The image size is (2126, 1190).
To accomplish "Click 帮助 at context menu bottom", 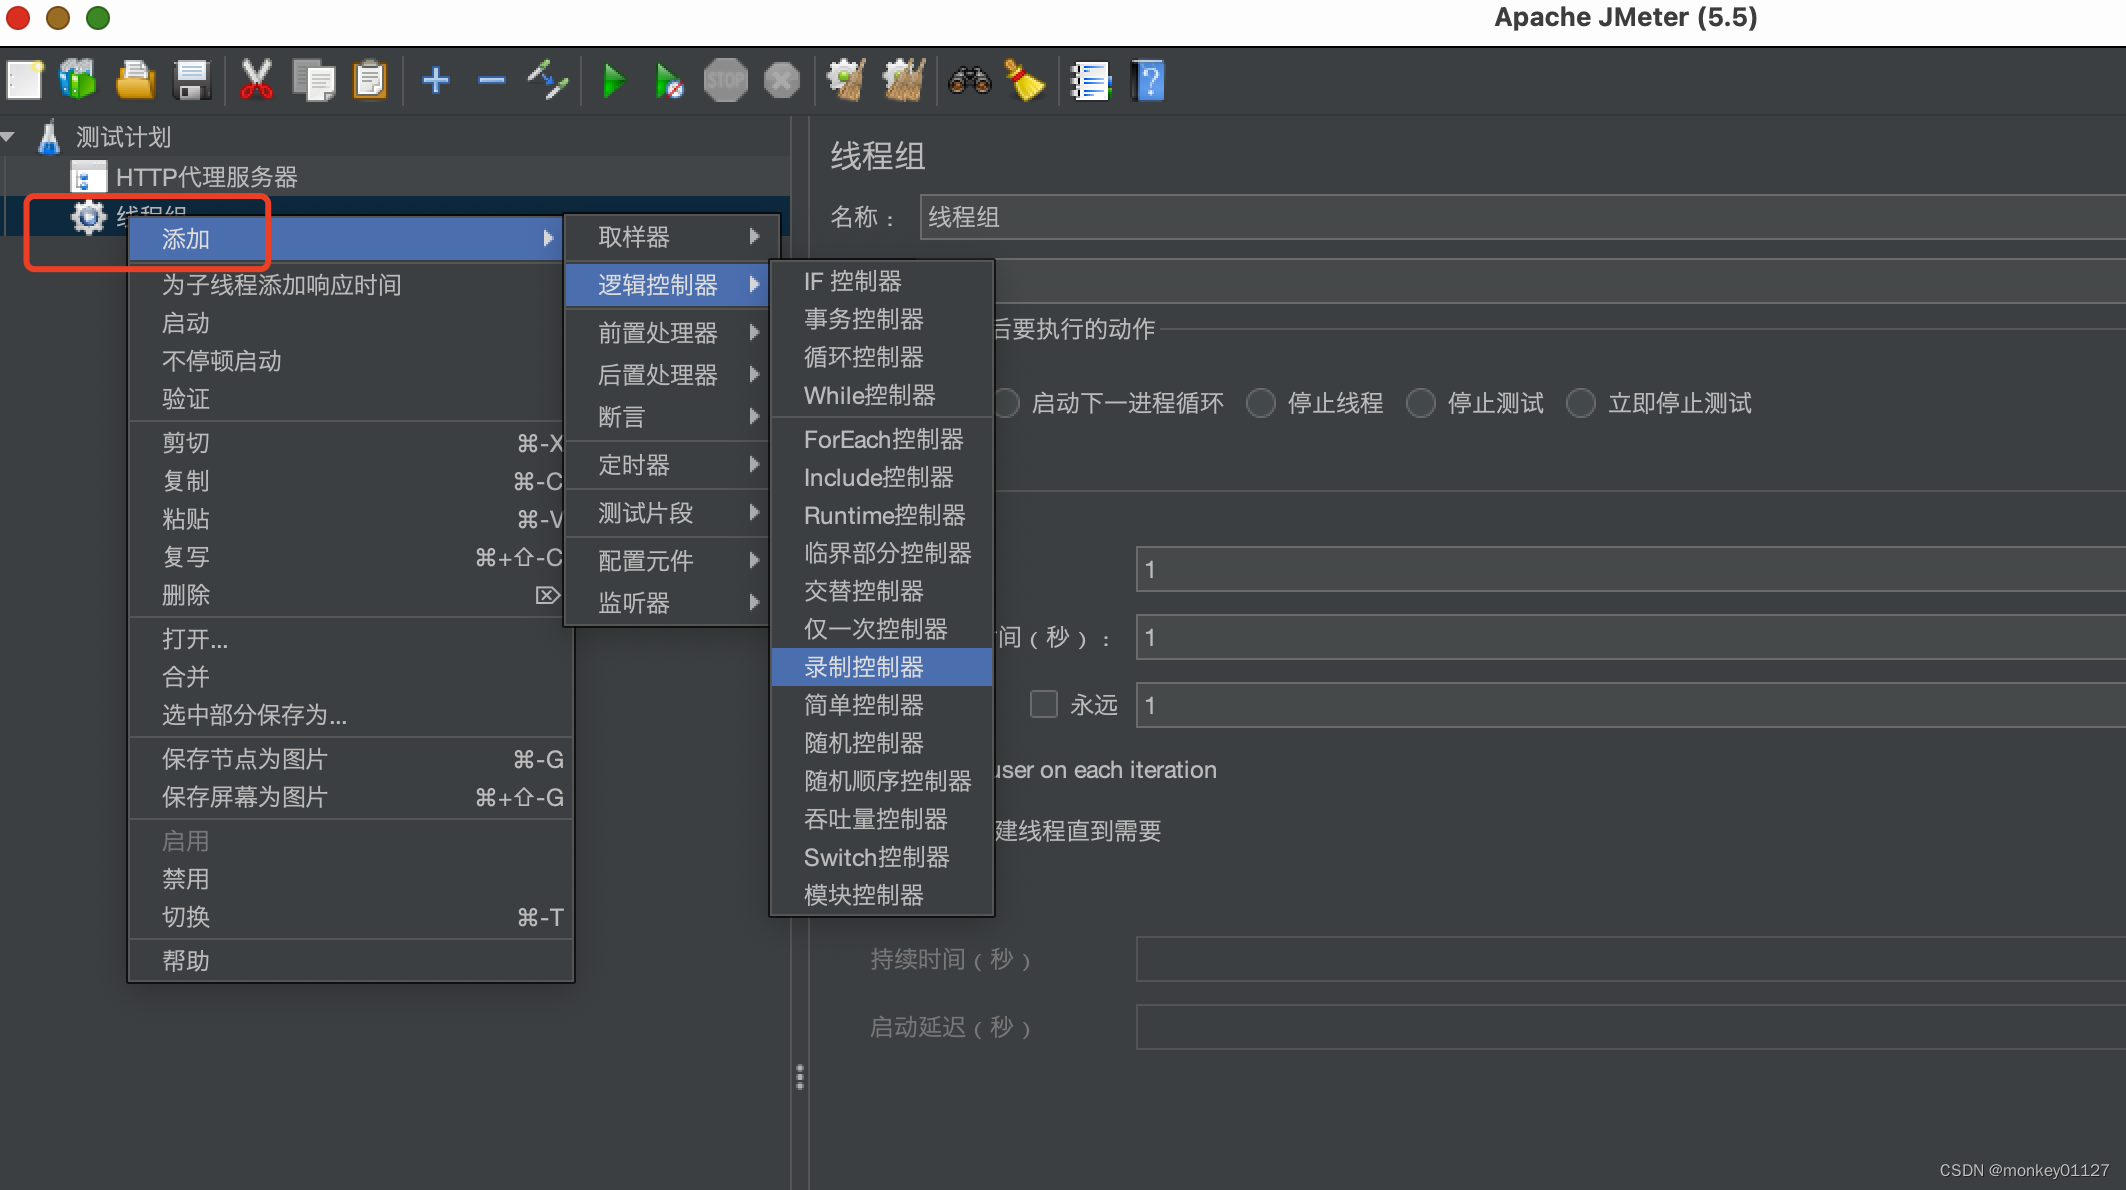I will (351, 961).
